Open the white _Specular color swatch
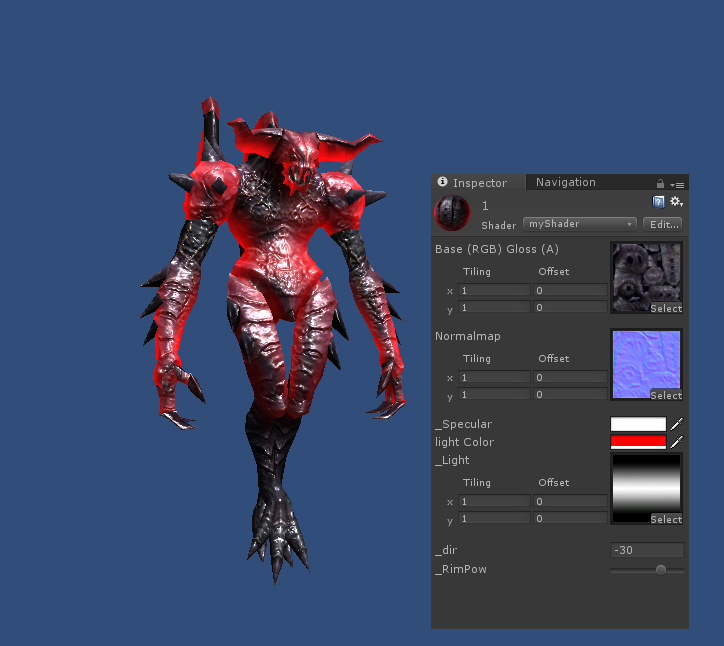Screen dimensions: 724x646 pyautogui.click(x=638, y=424)
